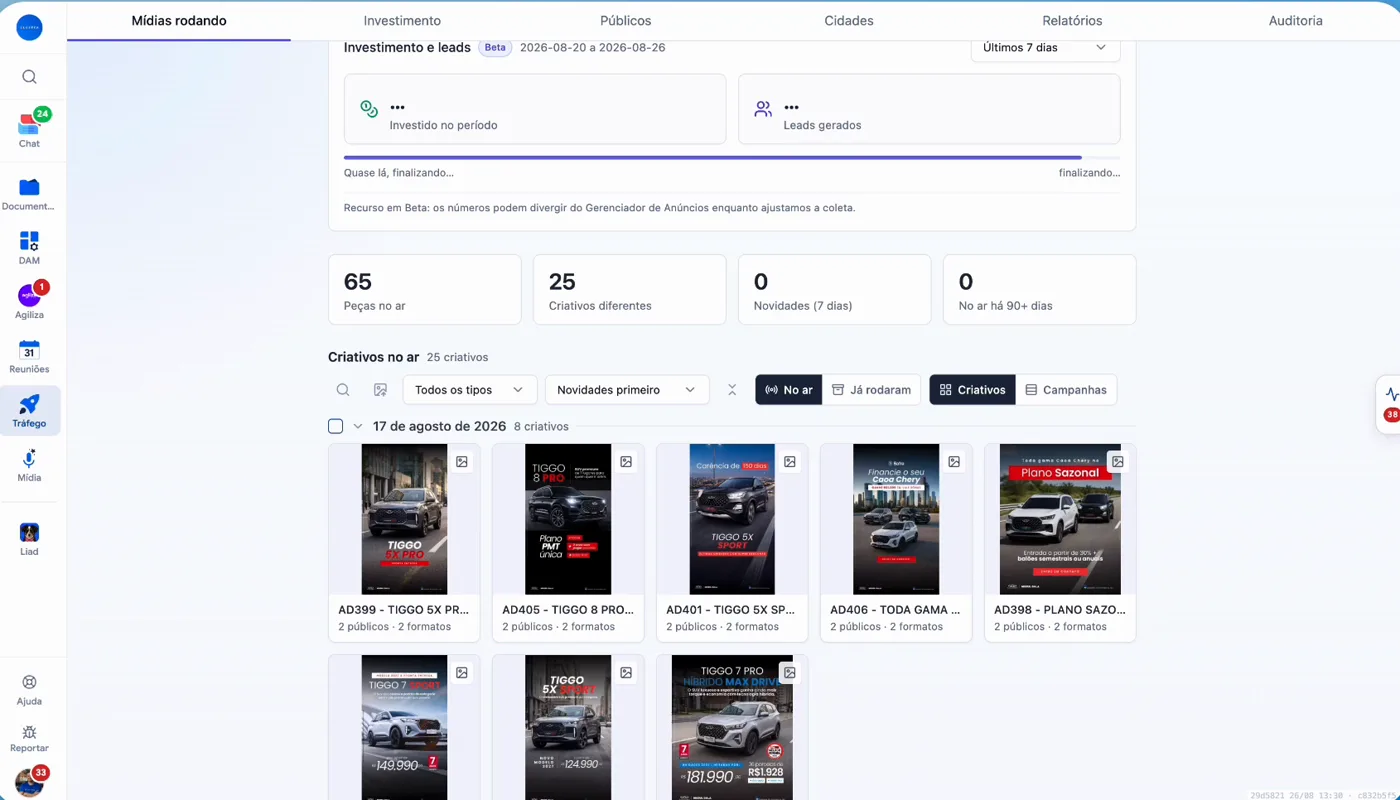Open Reuniões calendar in sidebar
The image size is (1400, 800).
[x=29, y=357]
